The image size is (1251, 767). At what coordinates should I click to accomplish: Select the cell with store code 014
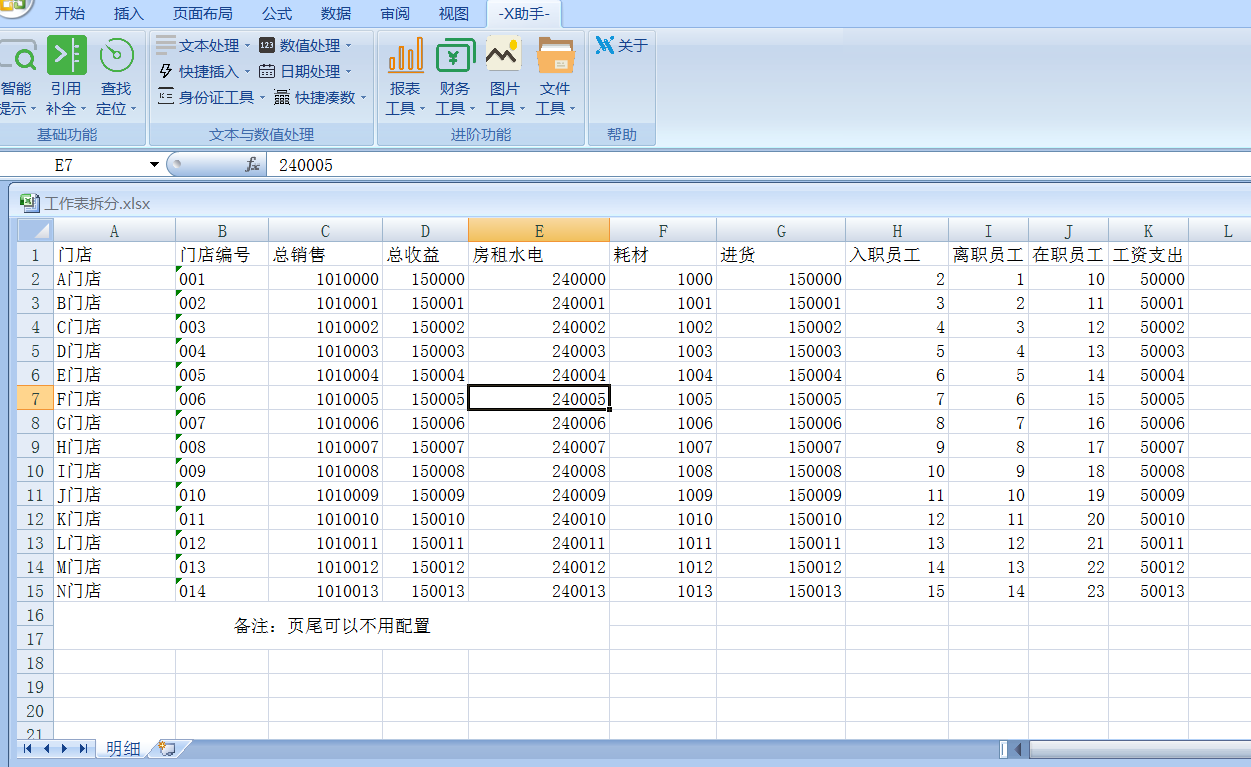pos(222,591)
